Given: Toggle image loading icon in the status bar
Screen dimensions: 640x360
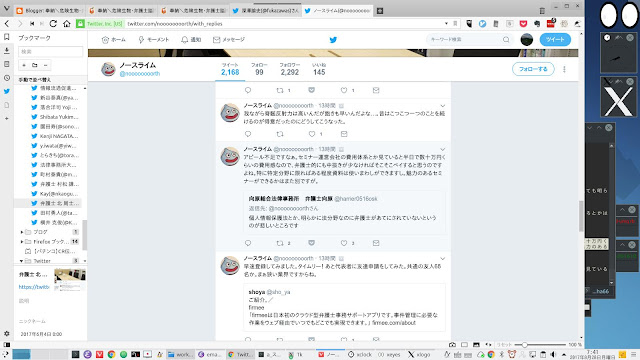Looking at the screenshot, I should click(476, 345).
